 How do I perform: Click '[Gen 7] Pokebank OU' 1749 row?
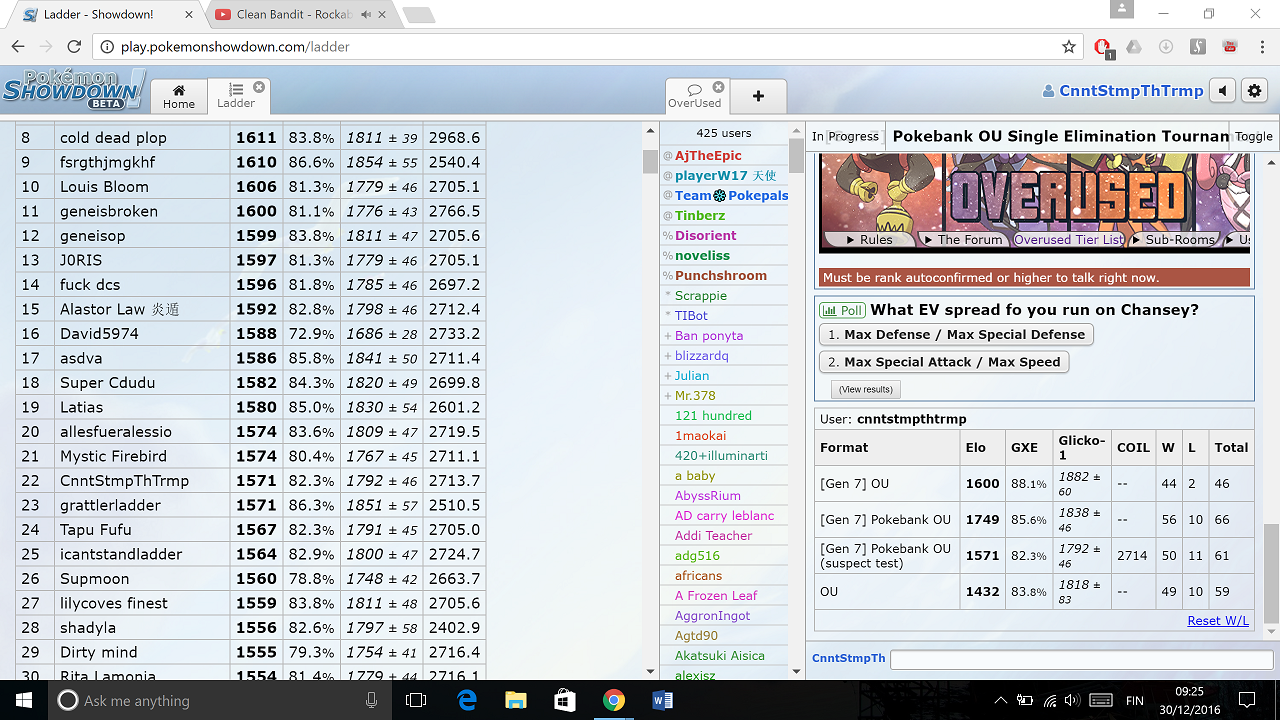[x=1034, y=520]
